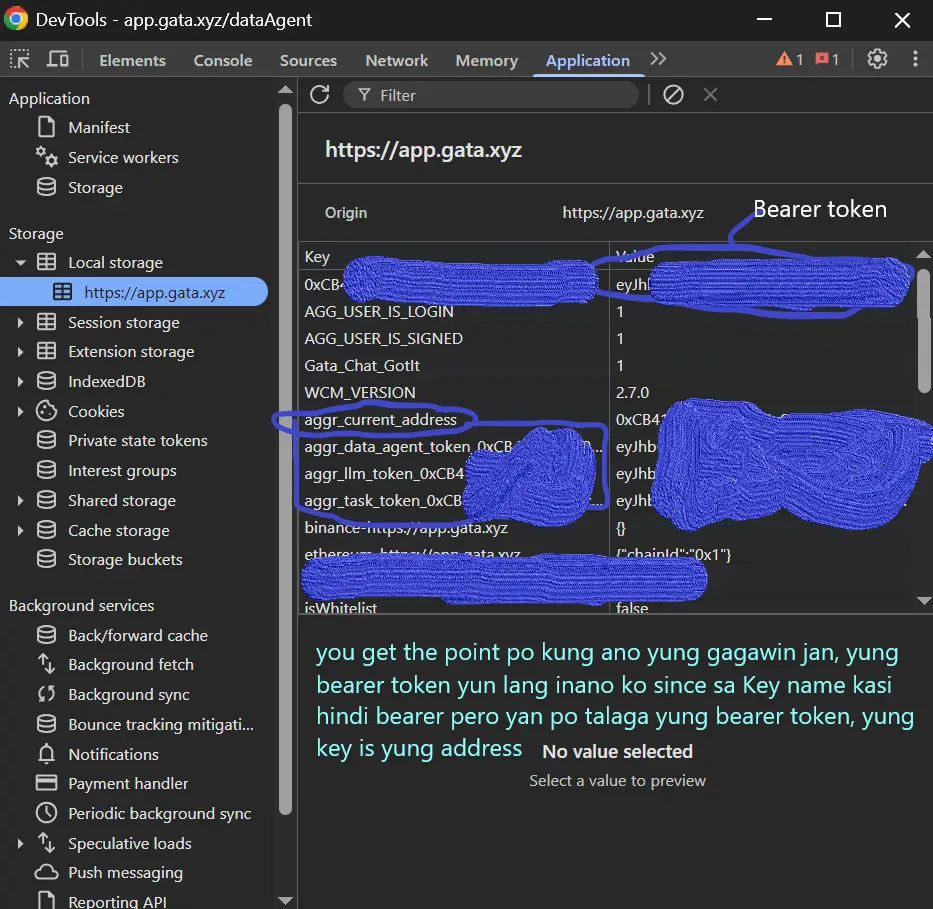Click the 2.7.0 value cell

click(632, 393)
